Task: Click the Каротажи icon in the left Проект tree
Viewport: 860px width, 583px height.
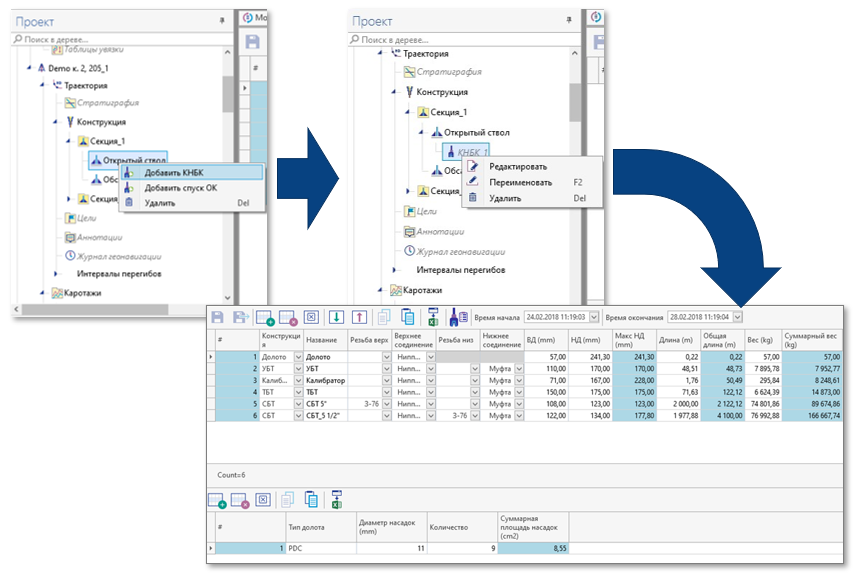Action: pyautogui.click(x=57, y=293)
